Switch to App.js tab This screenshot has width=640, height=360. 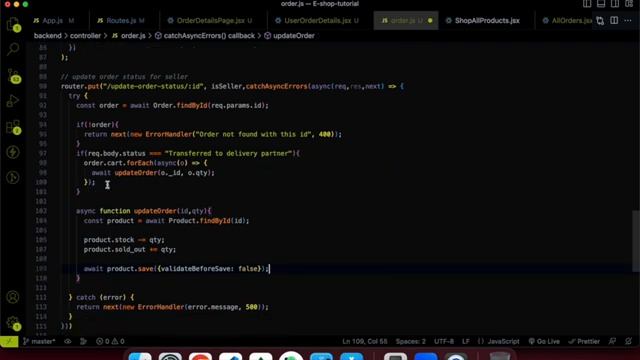click(x=53, y=21)
